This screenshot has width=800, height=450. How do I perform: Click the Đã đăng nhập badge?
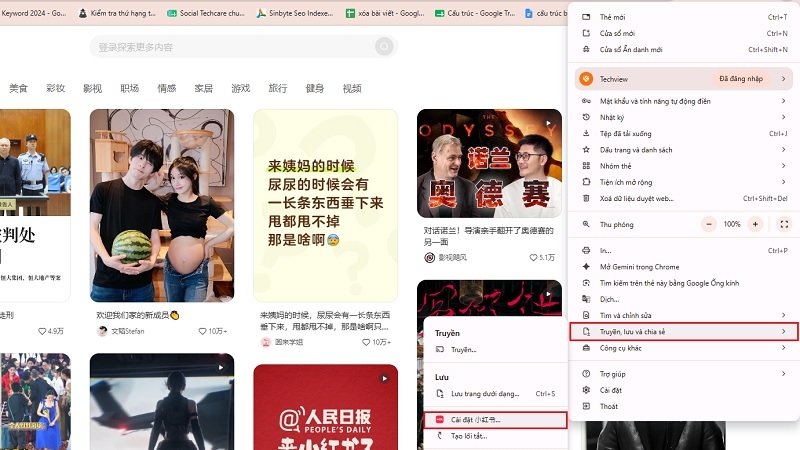coord(741,79)
